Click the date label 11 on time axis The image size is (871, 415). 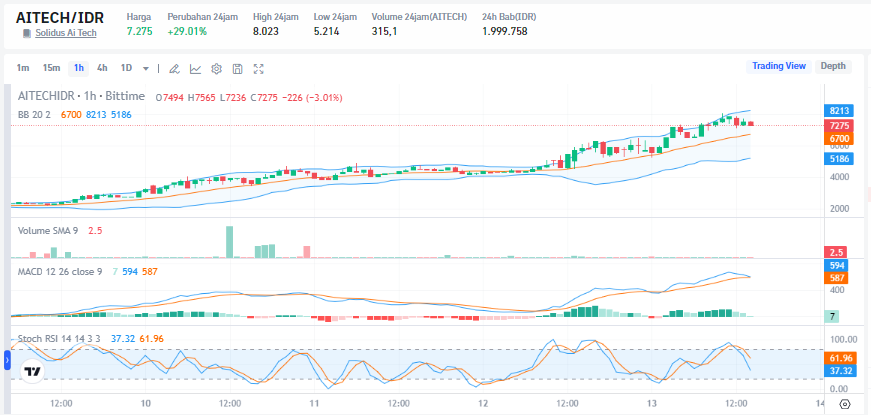click(315, 403)
